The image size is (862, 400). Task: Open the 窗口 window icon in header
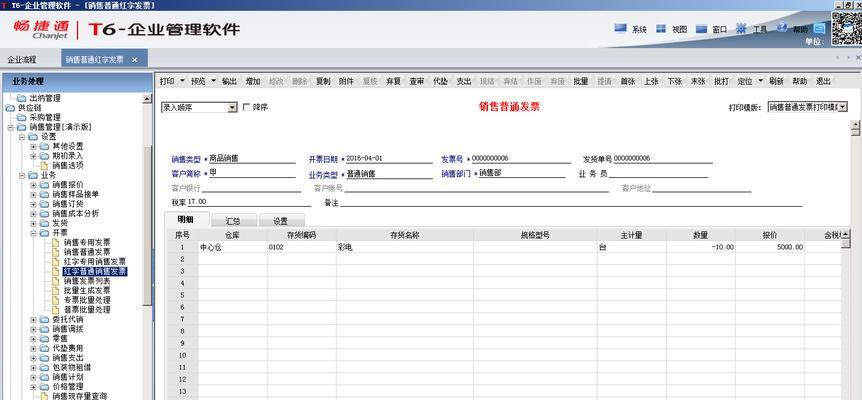point(701,29)
